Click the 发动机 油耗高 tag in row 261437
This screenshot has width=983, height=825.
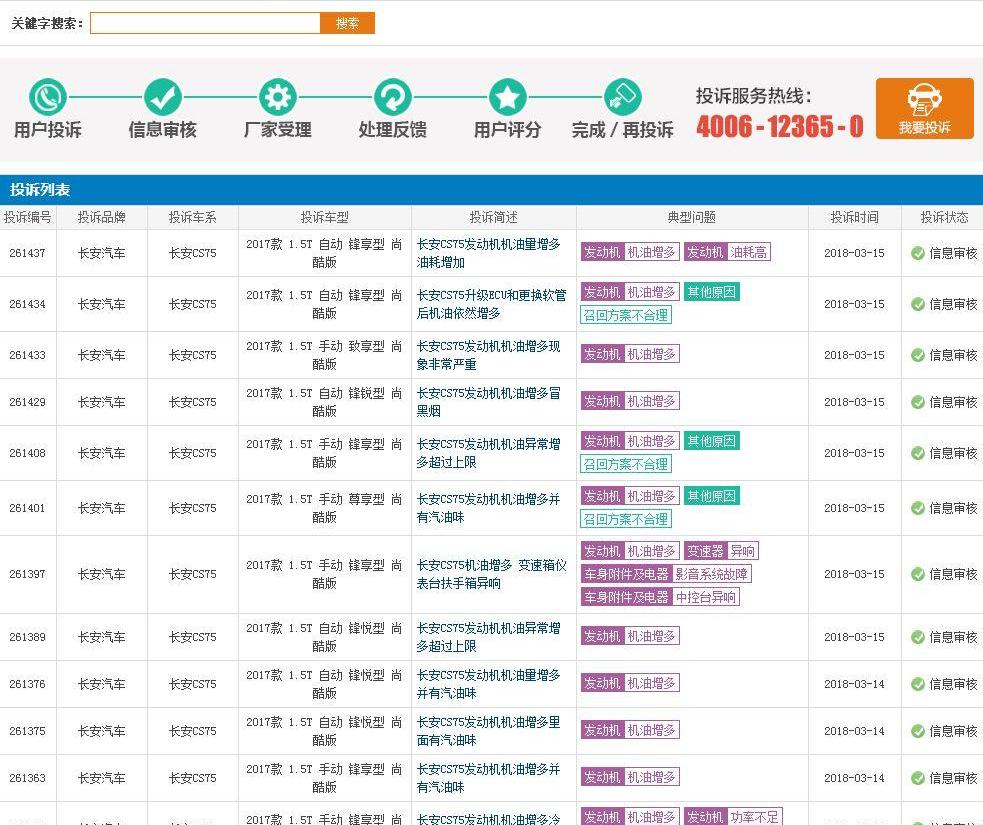tap(727, 252)
